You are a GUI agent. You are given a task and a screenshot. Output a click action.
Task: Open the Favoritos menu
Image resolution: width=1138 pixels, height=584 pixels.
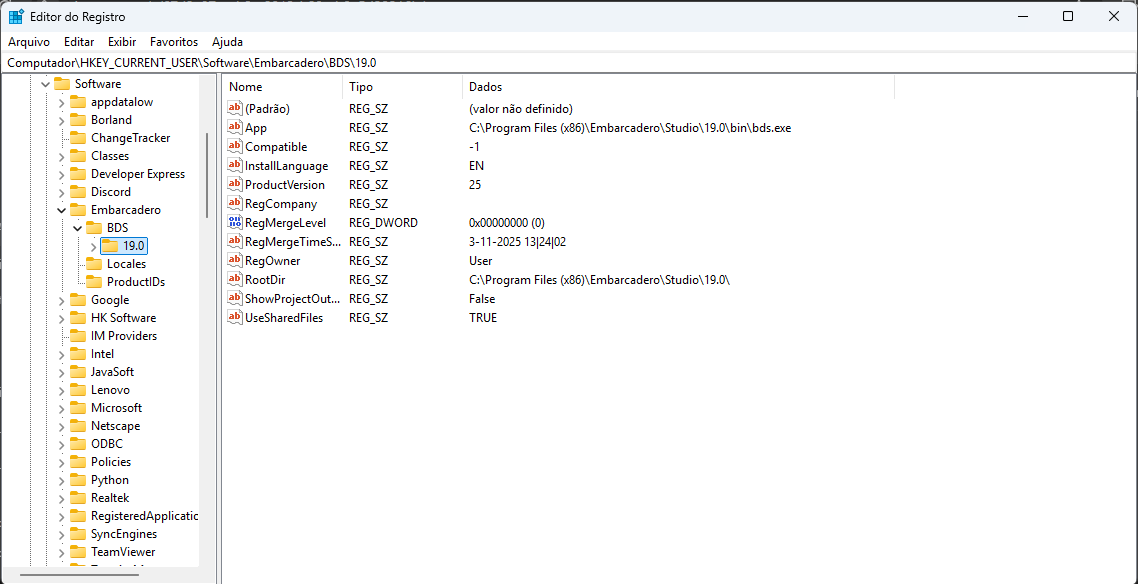click(x=174, y=42)
